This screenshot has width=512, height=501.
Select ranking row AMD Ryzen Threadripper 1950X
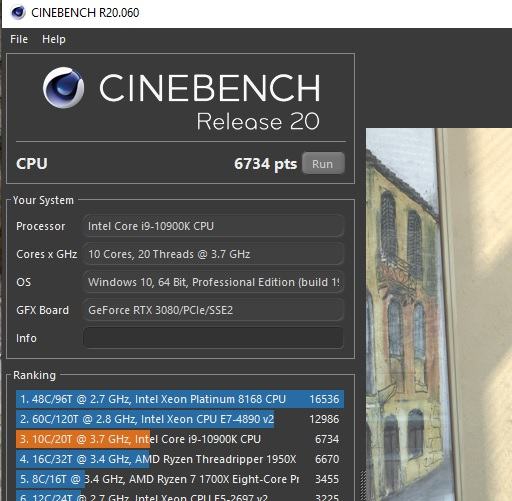[x=180, y=459]
